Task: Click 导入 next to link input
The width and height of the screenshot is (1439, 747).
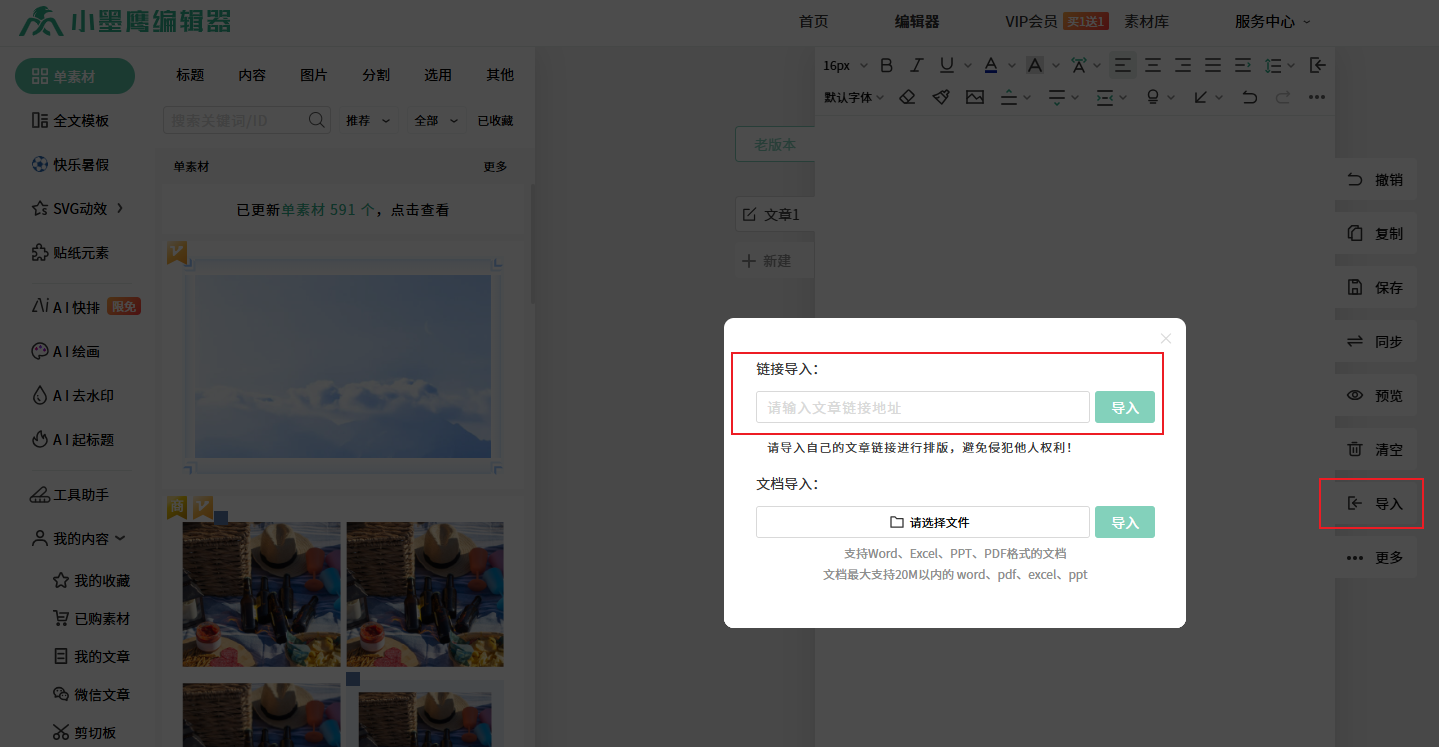Action: pos(1125,407)
